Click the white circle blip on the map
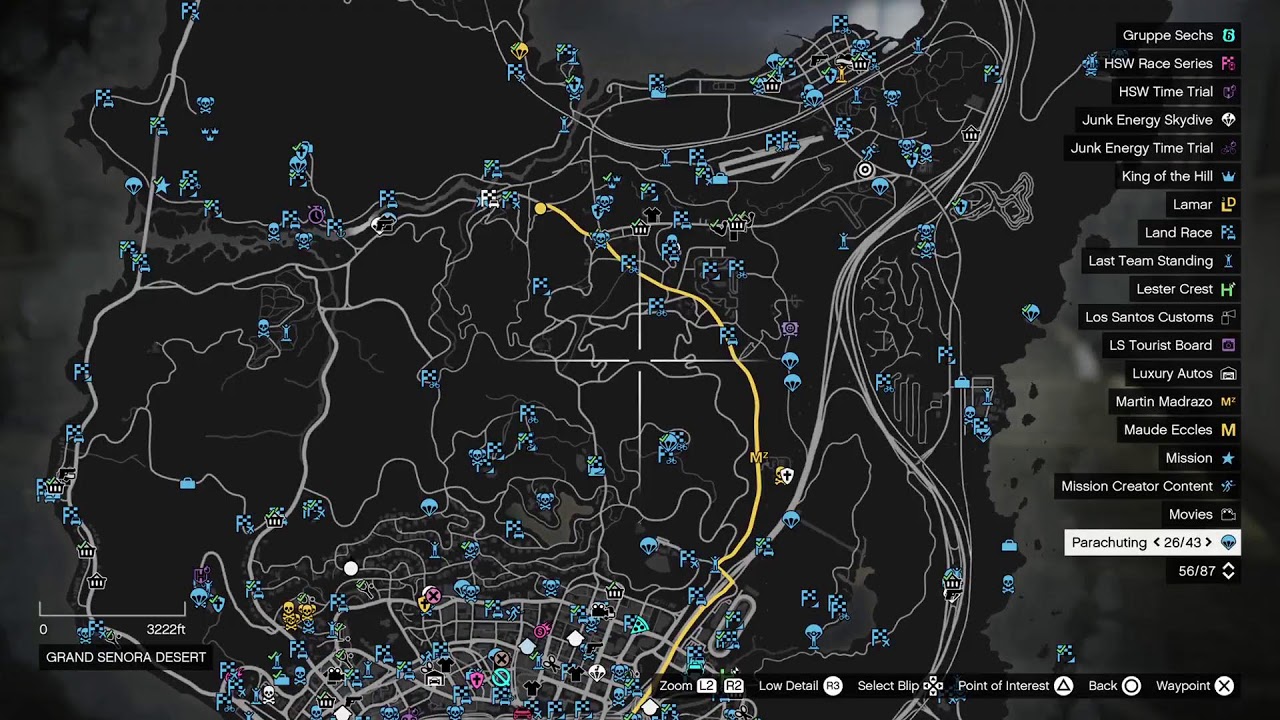This screenshot has height=720, width=1280. 351,568
